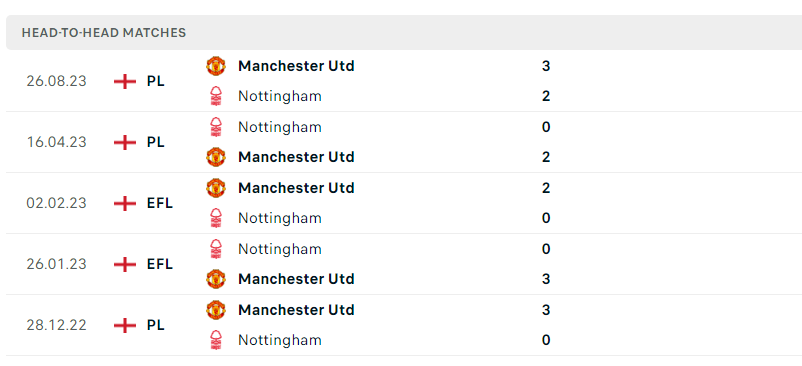Click the EFL label for 02.02.23
Screen dimensions: 802x366
pos(160,203)
